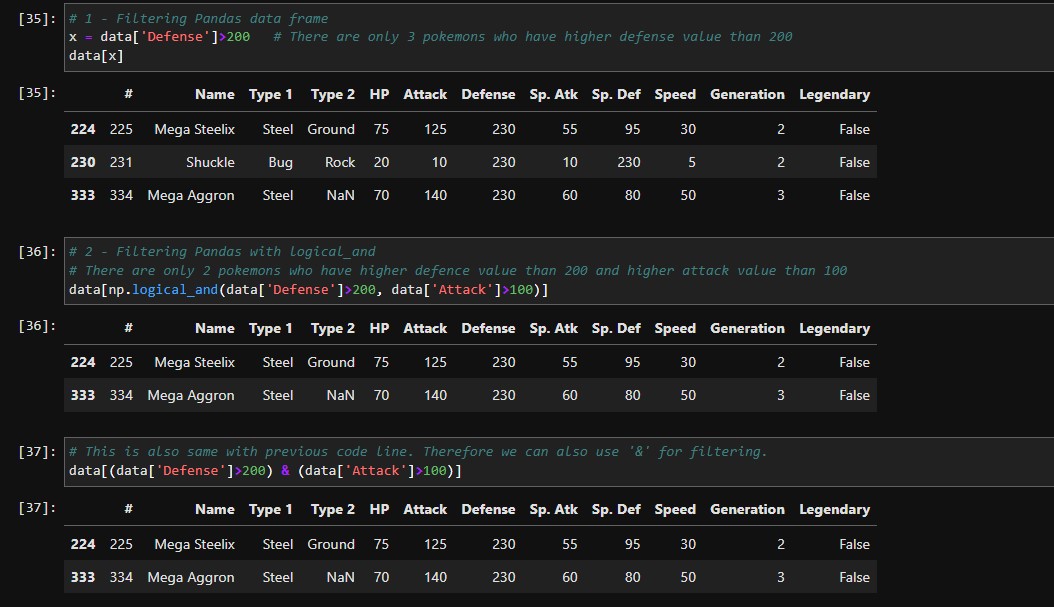Click 'Mega Steelix' in output 35 table
This screenshot has height=607, width=1054.
[x=194, y=130]
